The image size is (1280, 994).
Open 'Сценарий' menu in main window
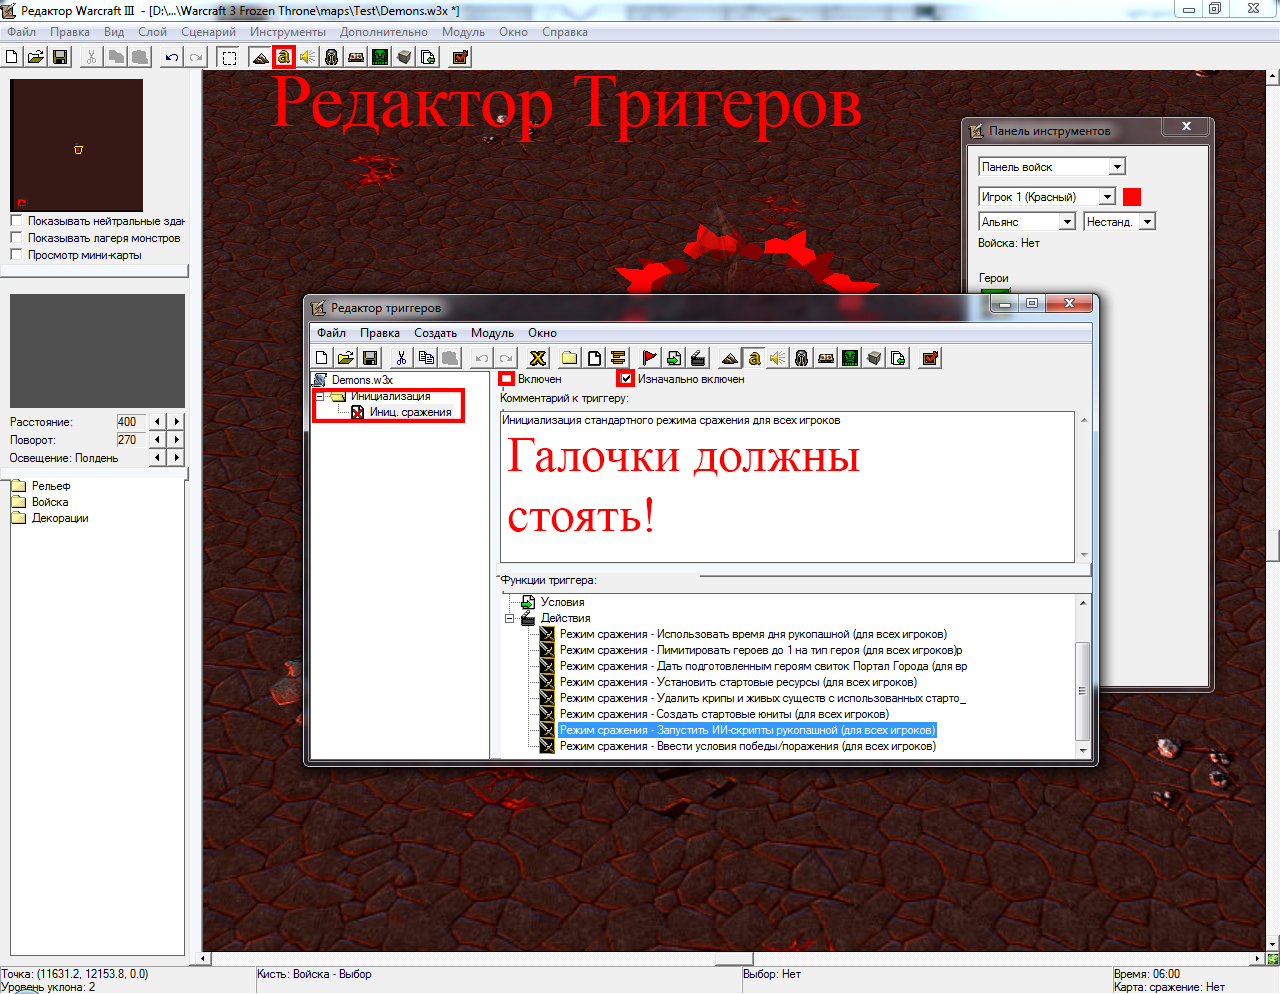click(208, 32)
